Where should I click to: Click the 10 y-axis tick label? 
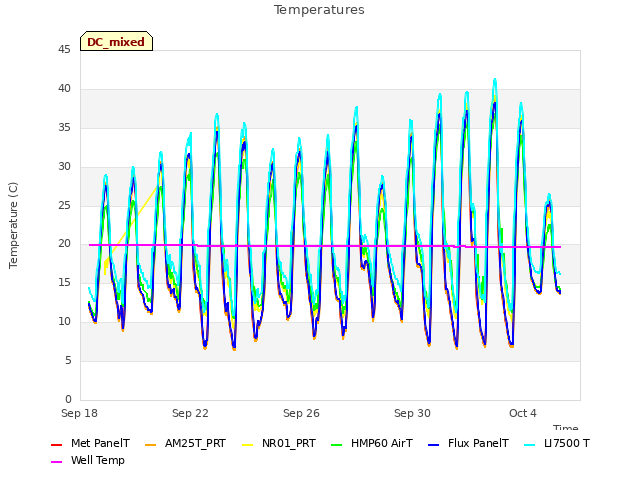pyautogui.click(x=64, y=322)
